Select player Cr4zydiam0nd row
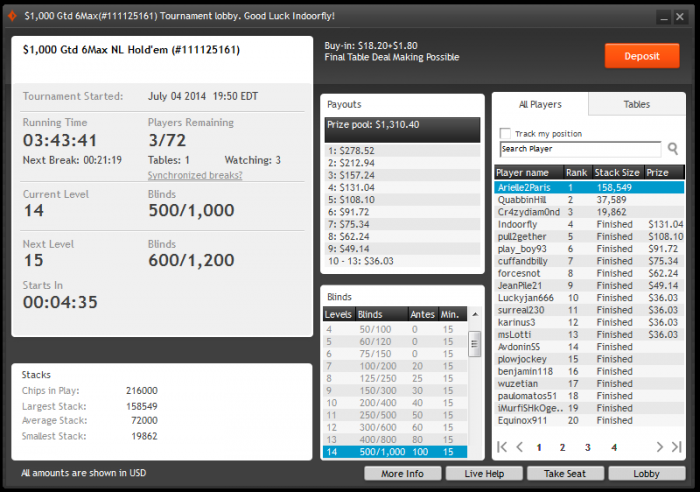This screenshot has width=700, height=492. pyautogui.click(x=589, y=212)
